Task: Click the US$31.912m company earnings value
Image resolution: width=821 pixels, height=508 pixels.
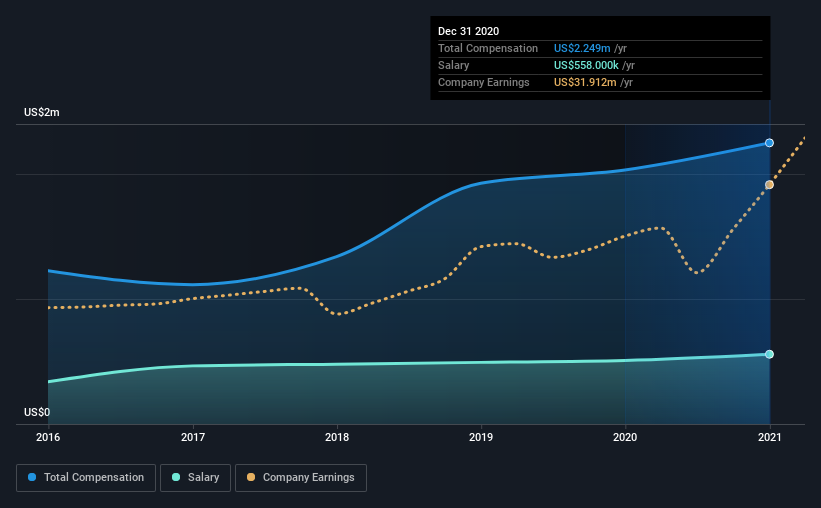Action: tap(585, 82)
